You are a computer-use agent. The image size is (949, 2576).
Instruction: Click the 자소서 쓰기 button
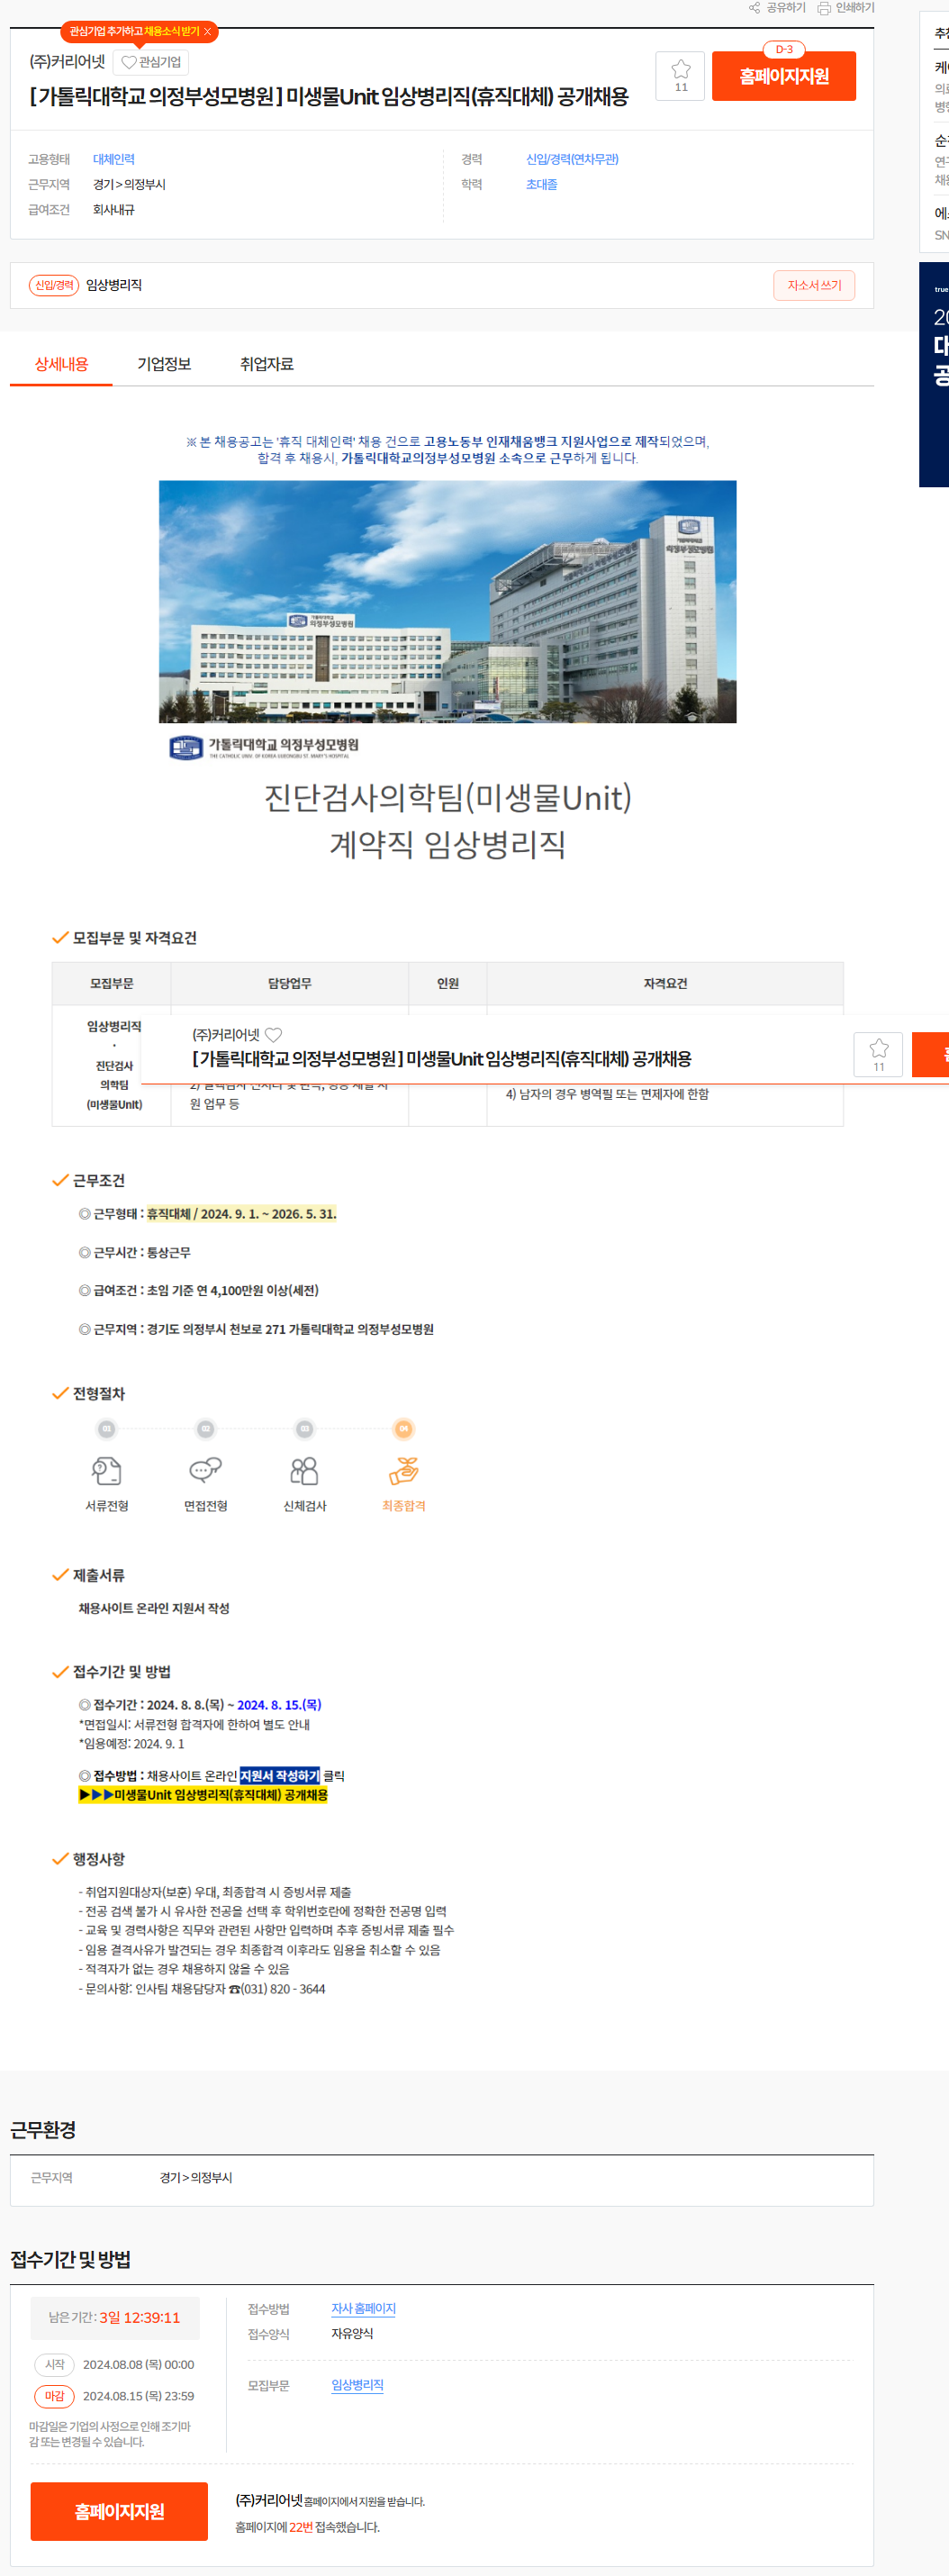pyautogui.click(x=813, y=285)
